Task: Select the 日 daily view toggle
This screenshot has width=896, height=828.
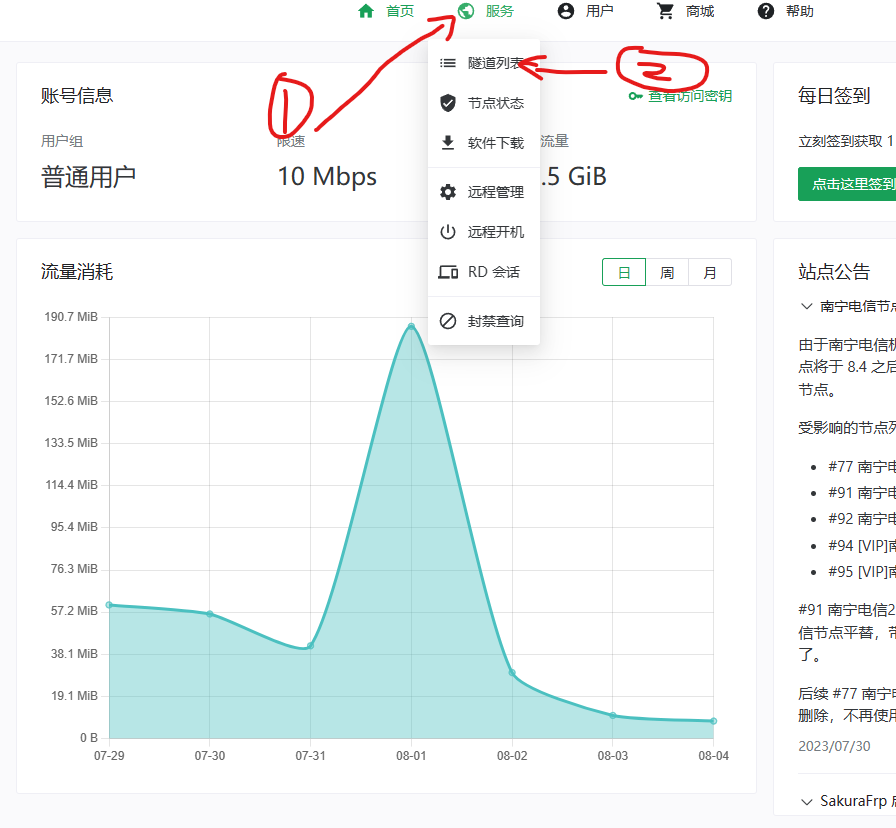Action: click(x=624, y=272)
